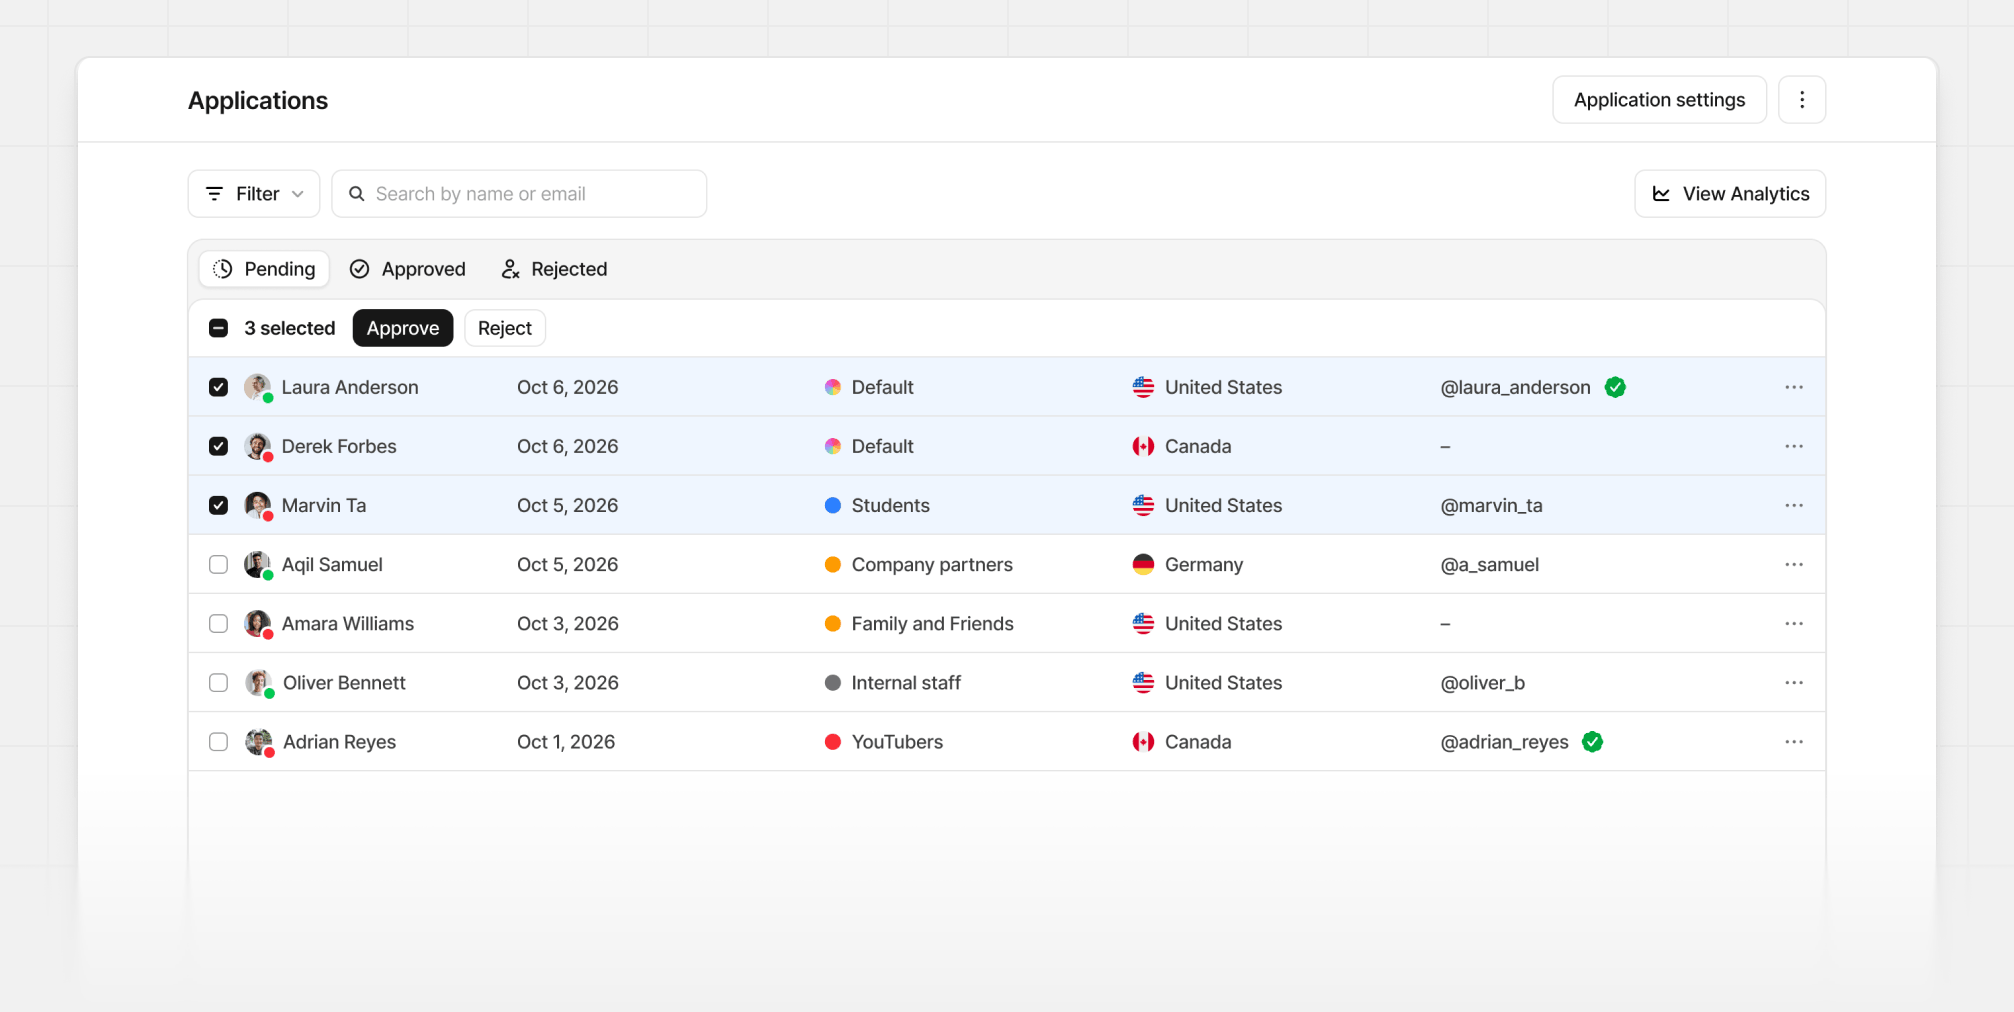Viewport: 2014px width, 1012px height.
Task: Check Oliver Bennett's checkbox
Action: pos(218,682)
